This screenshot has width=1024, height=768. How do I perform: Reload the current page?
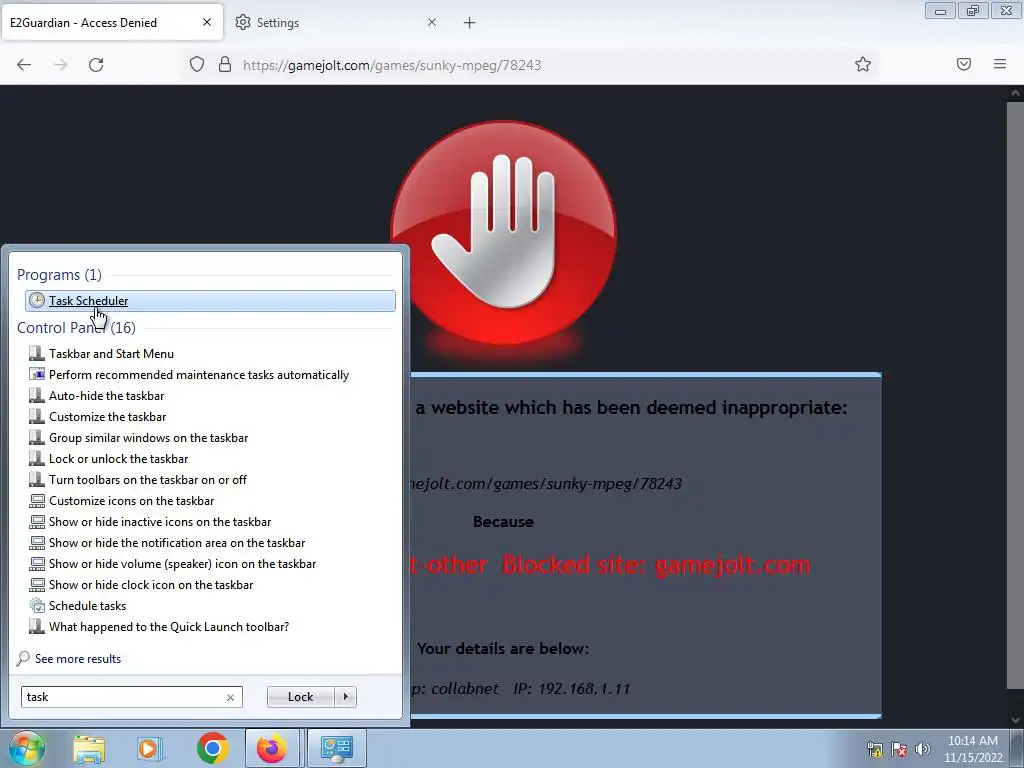[96, 65]
